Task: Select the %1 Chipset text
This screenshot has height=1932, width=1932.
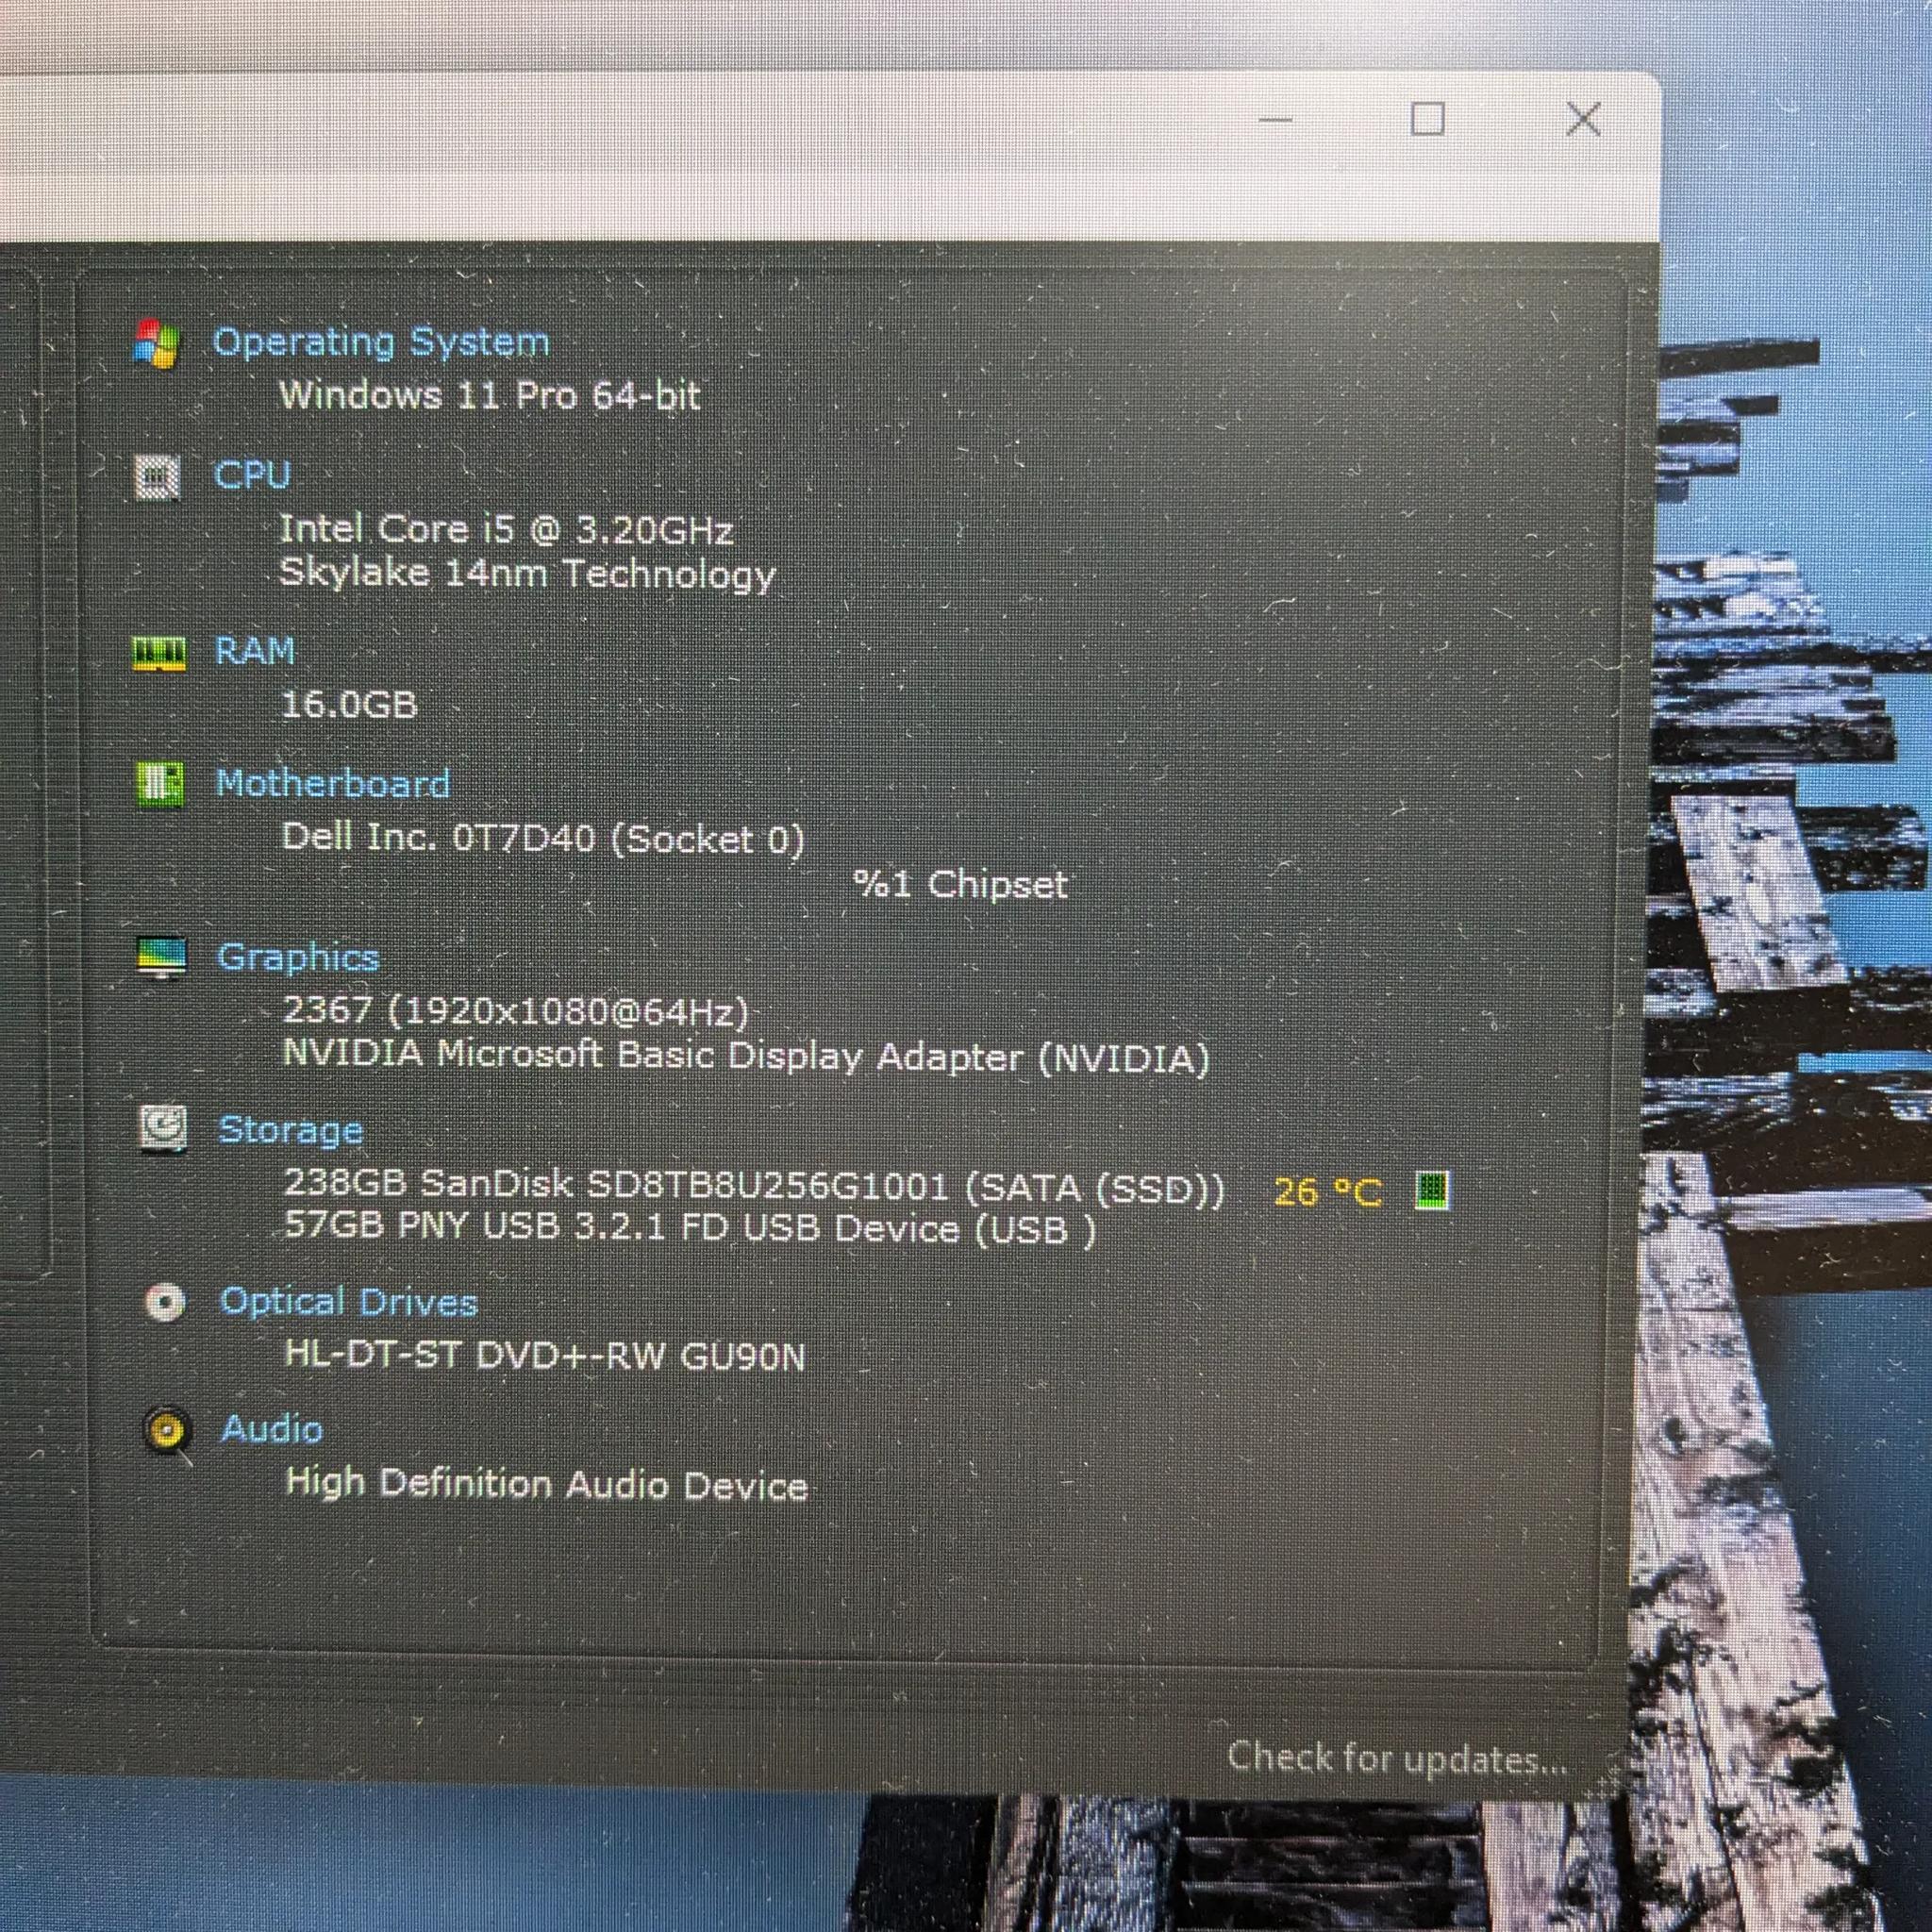Action: (x=960, y=884)
